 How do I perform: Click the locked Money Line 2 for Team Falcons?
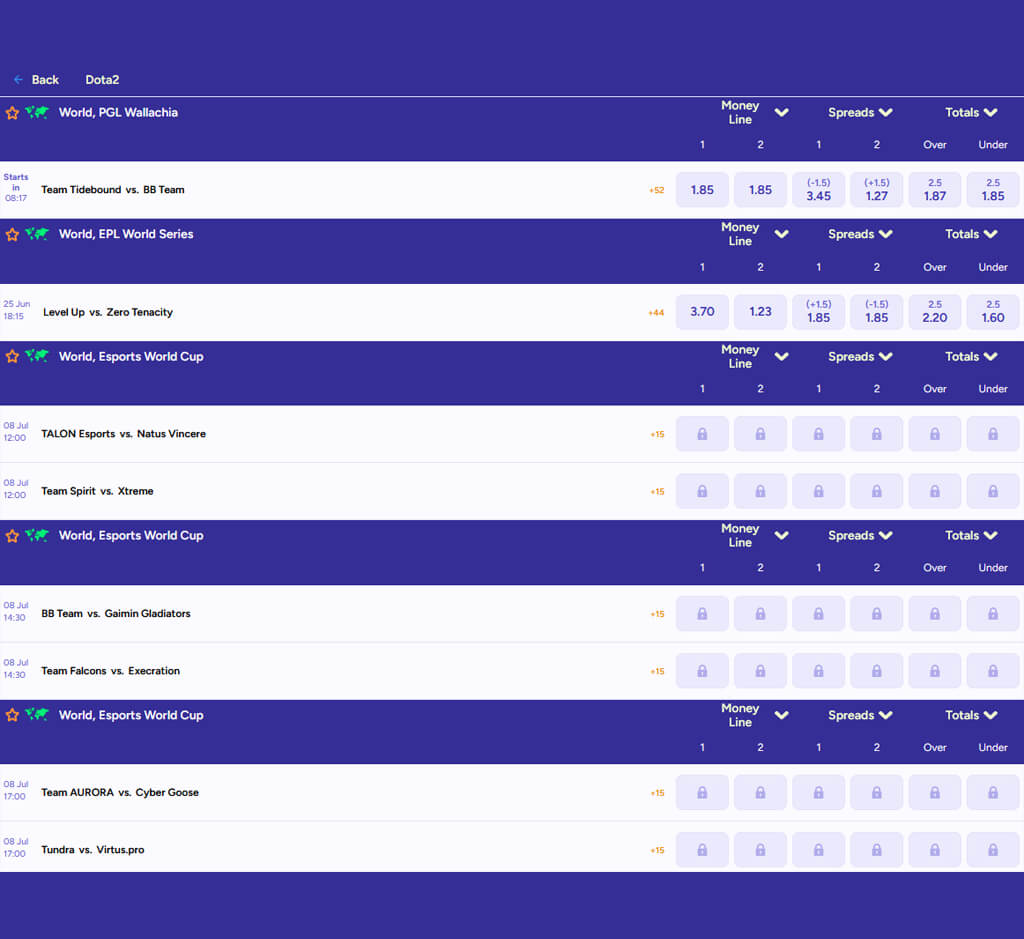[760, 671]
